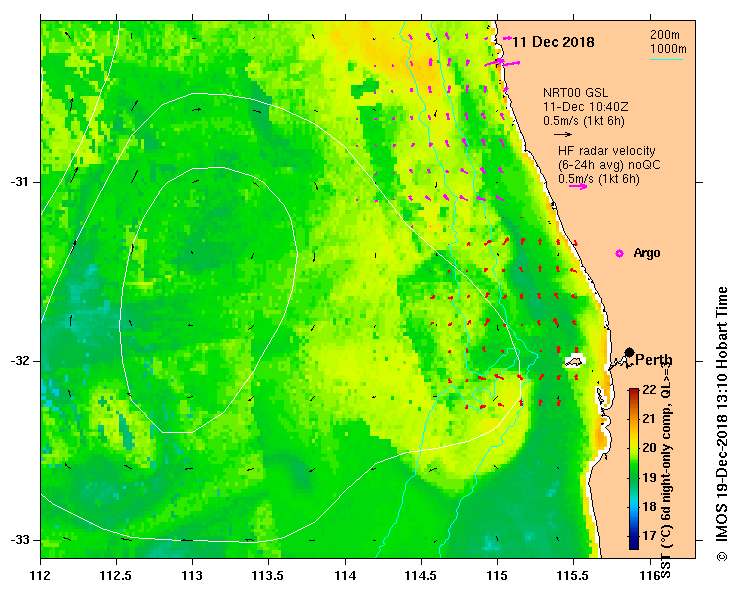The image size is (739, 592).
Task: Click the IMOS copyright timestamp vertical text
Action: [722, 424]
